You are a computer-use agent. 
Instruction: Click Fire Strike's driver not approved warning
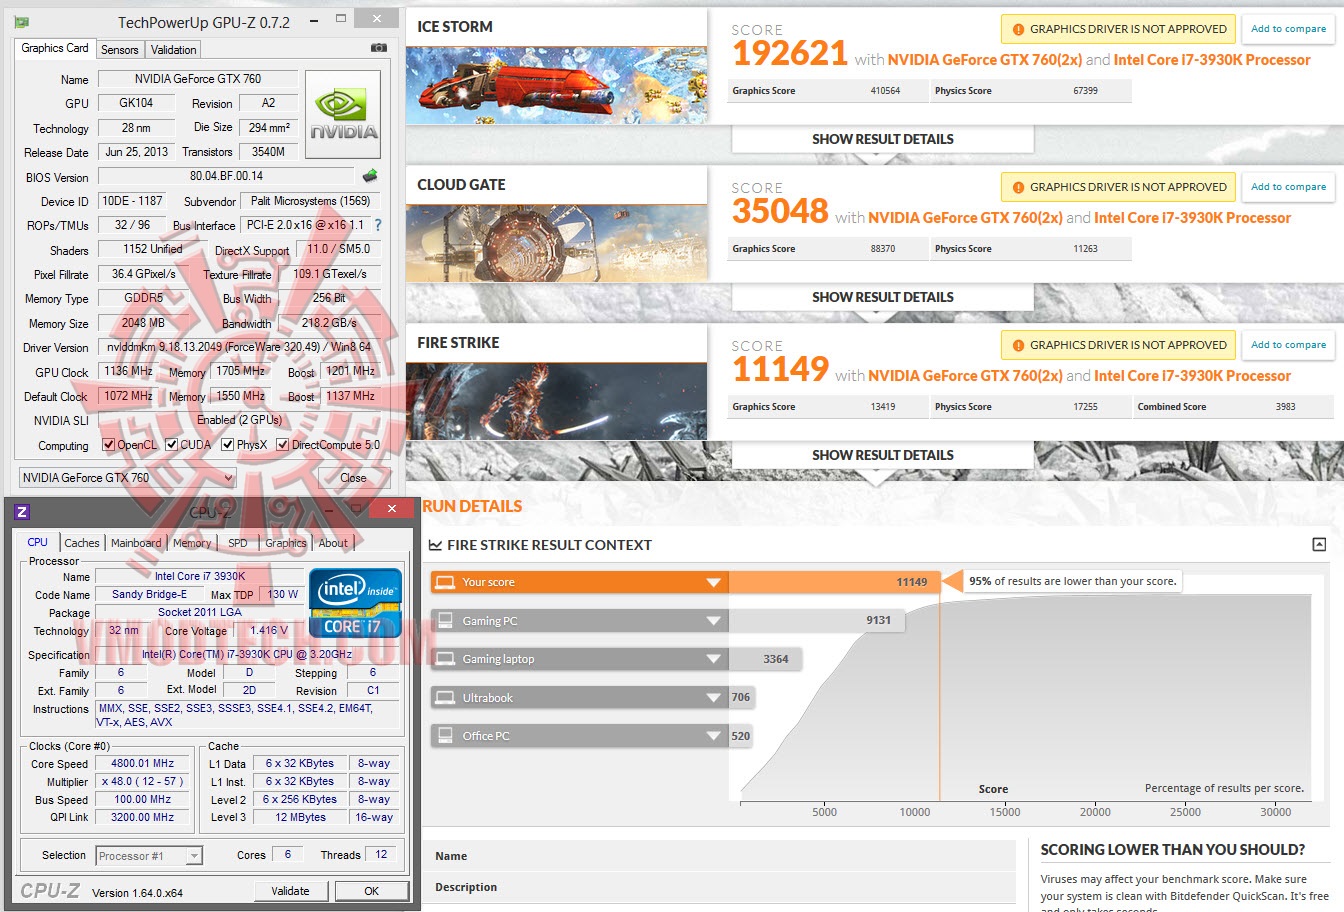point(1119,345)
